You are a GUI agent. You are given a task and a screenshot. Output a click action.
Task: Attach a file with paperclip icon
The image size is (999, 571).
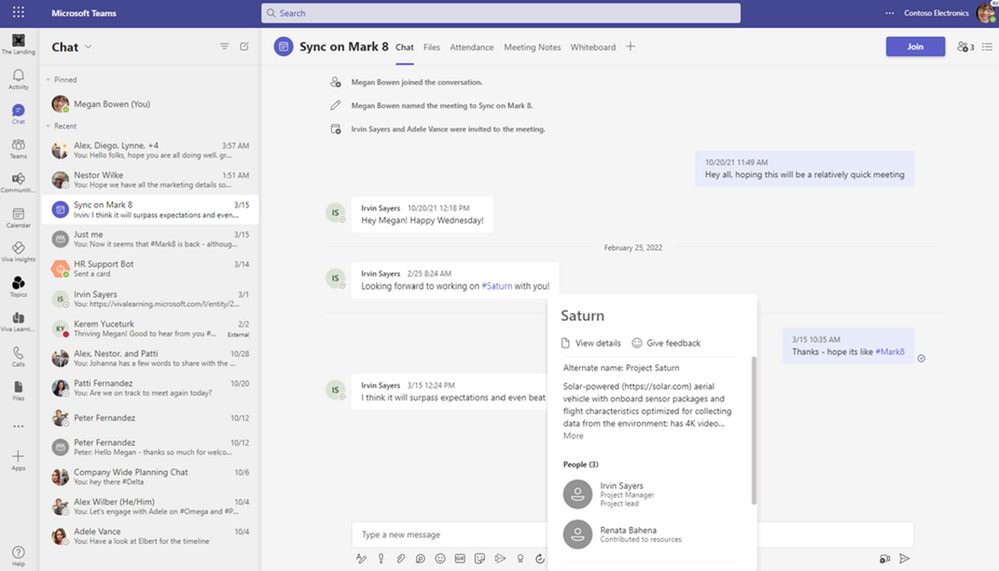[x=401, y=559]
